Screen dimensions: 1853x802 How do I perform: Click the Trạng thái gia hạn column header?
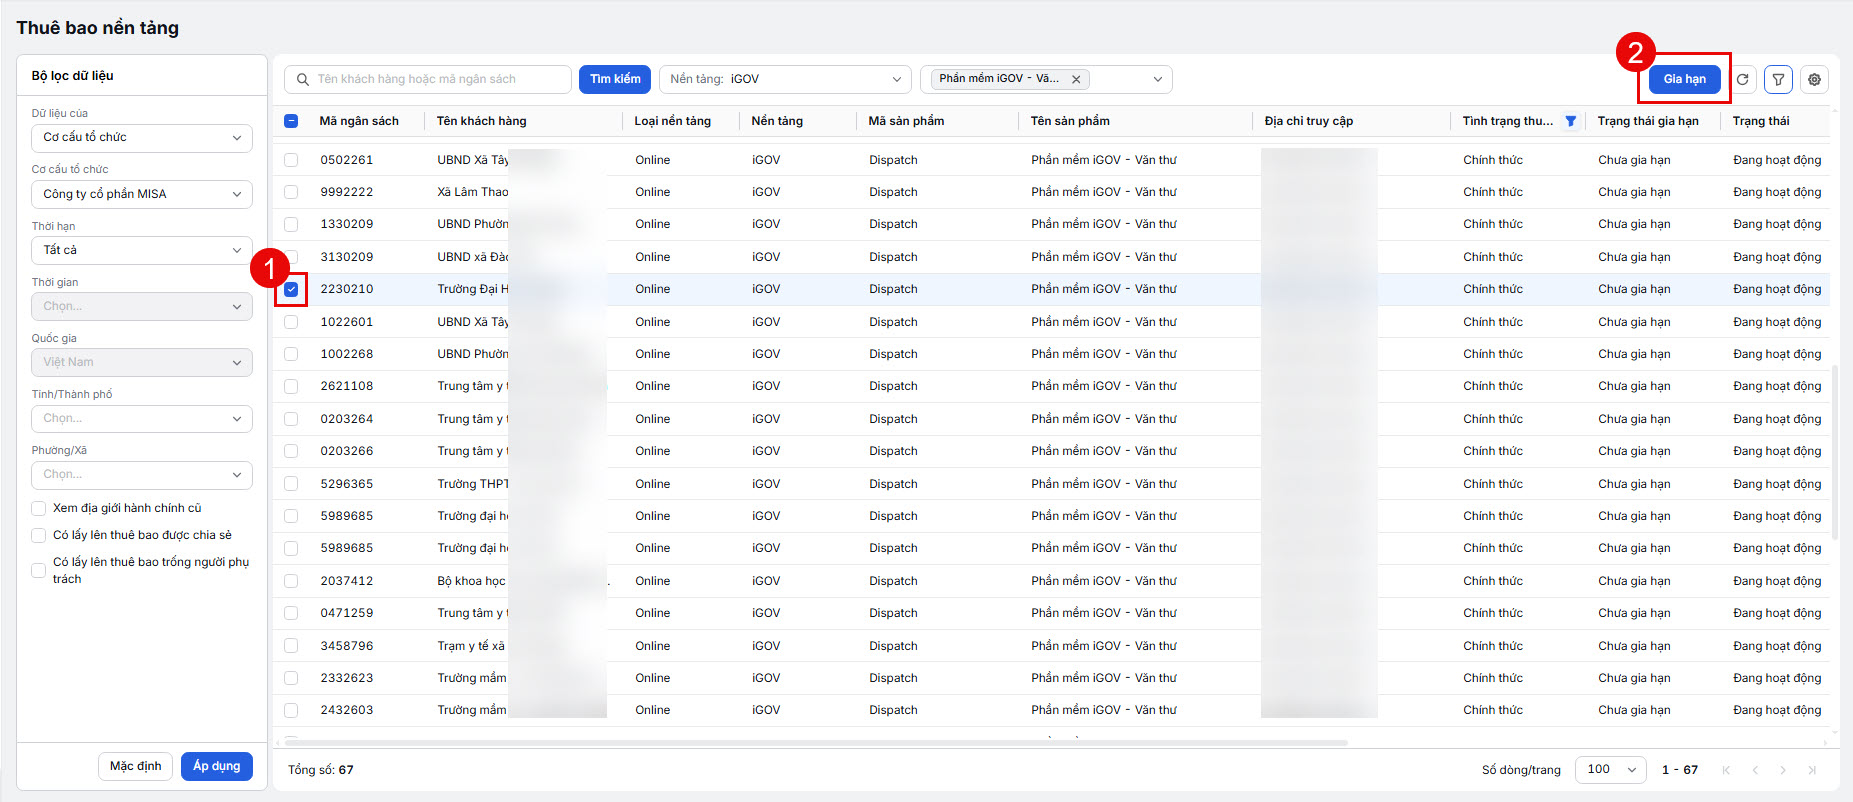coord(1648,121)
